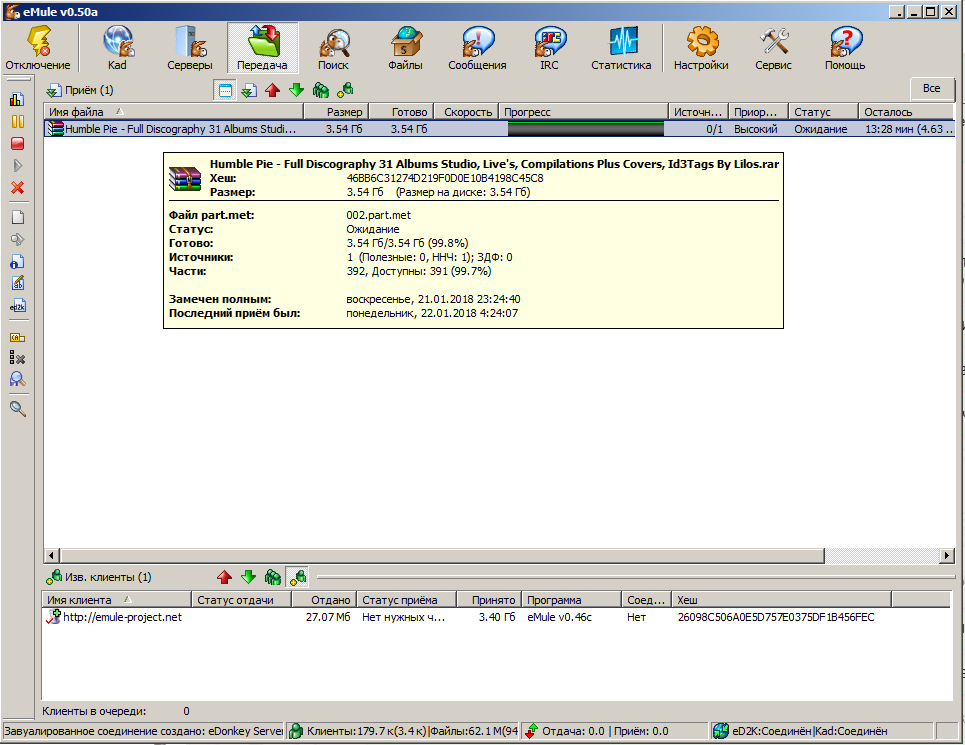965x745 pixels.
Task: Copy the ed2k link via ed2k icon
Action: click(17, 306)
